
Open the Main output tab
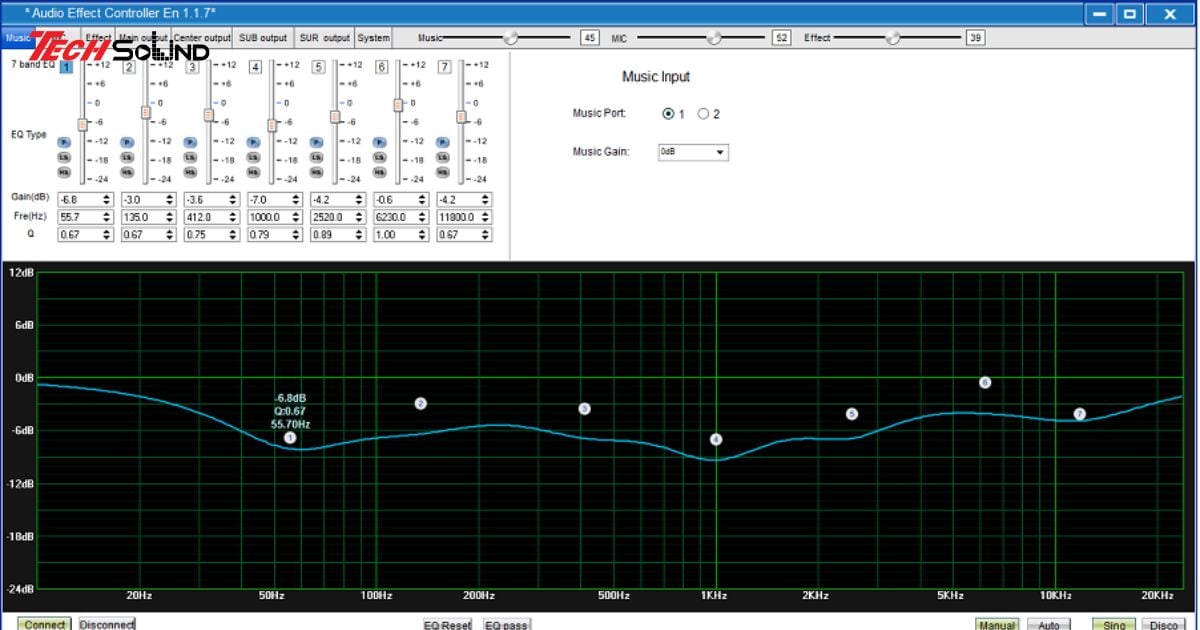(144, 38)
